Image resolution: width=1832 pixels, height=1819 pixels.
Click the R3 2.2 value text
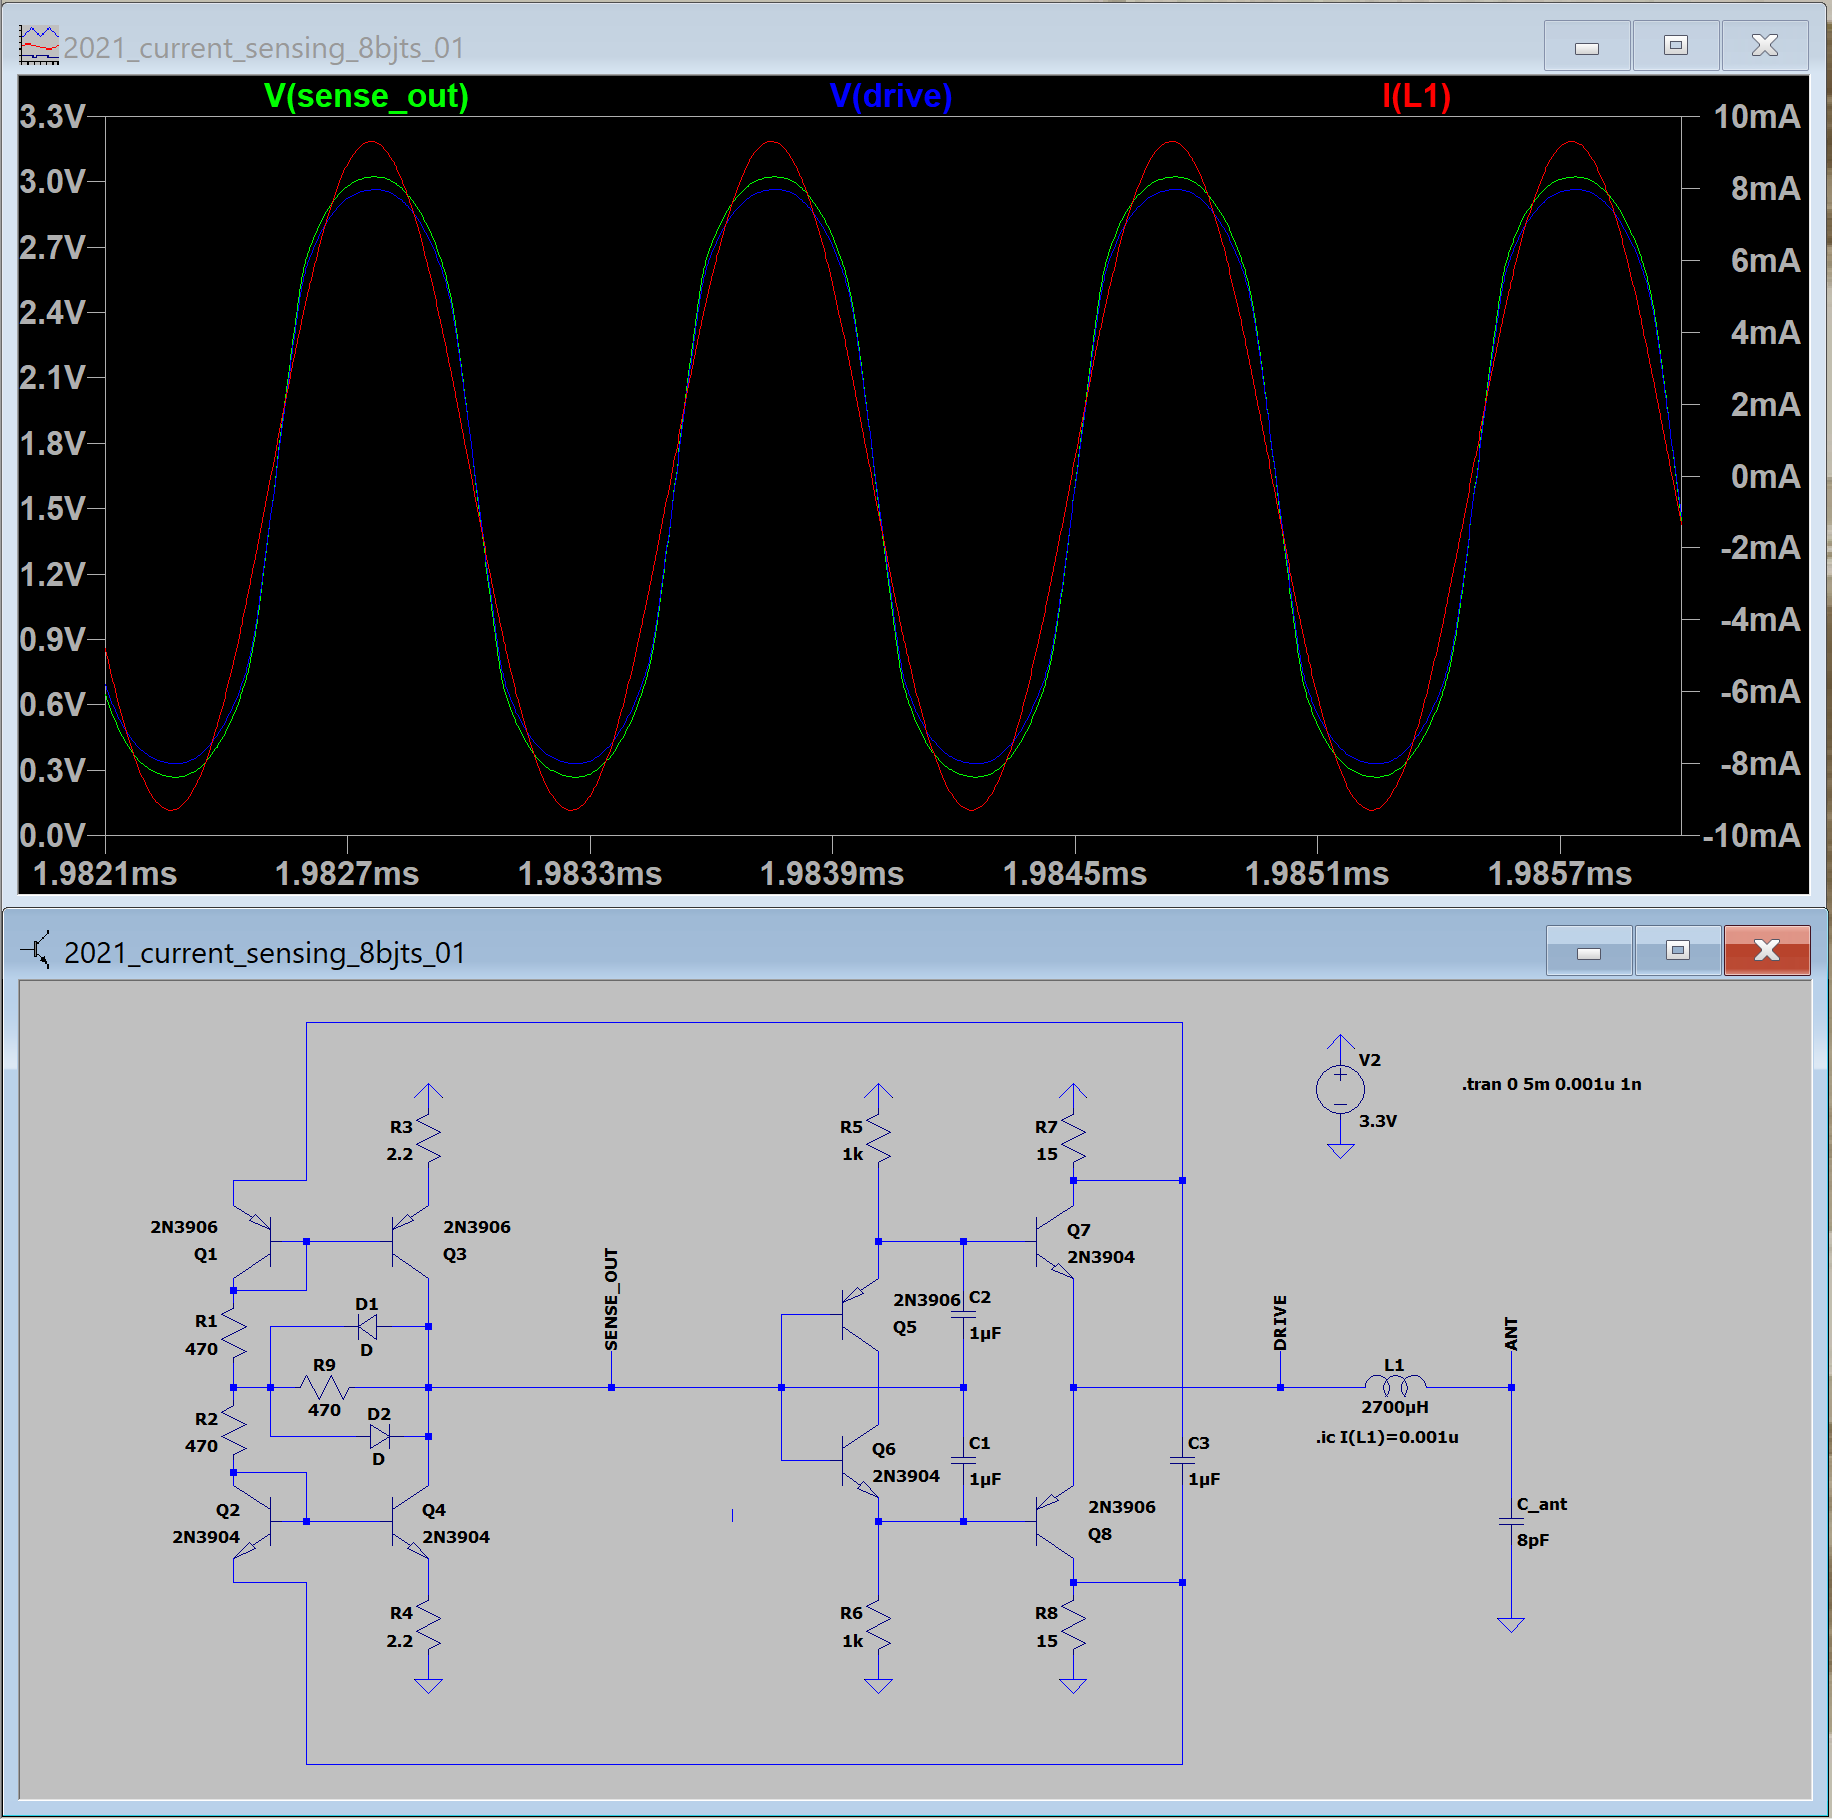point(399,1154)
